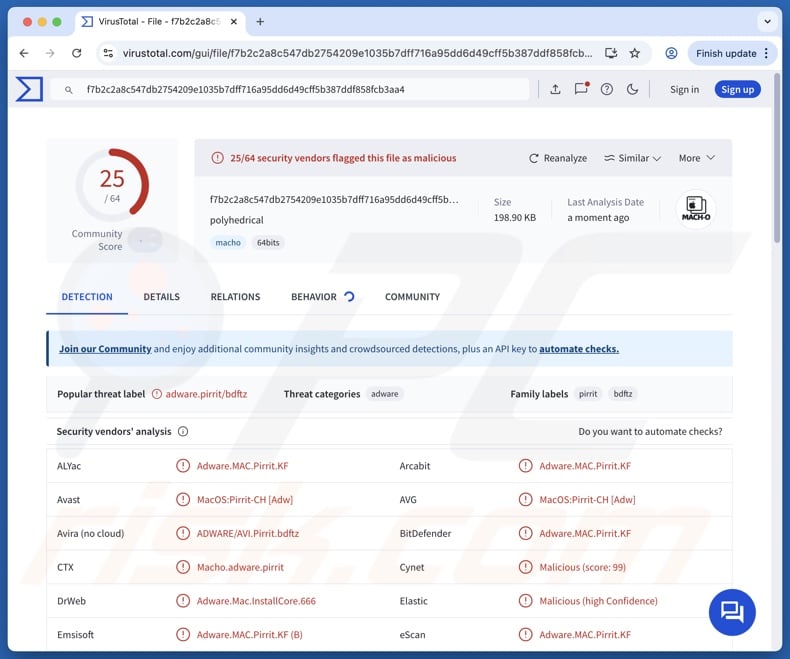790x659 pixels.
Task: Expand the Similar dropdown
Action: click(x=632, y=158)
